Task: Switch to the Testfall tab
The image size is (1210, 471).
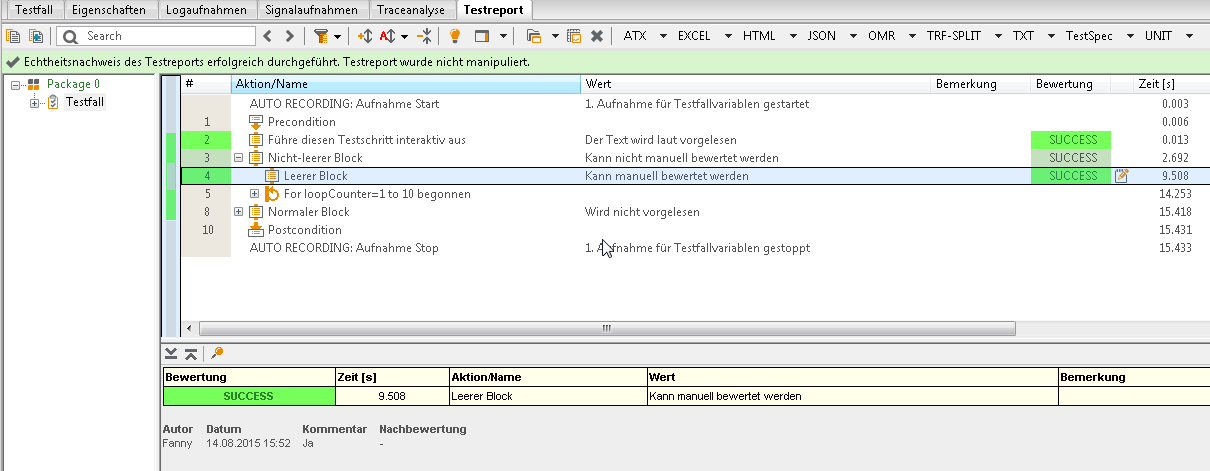Action: 34,10
